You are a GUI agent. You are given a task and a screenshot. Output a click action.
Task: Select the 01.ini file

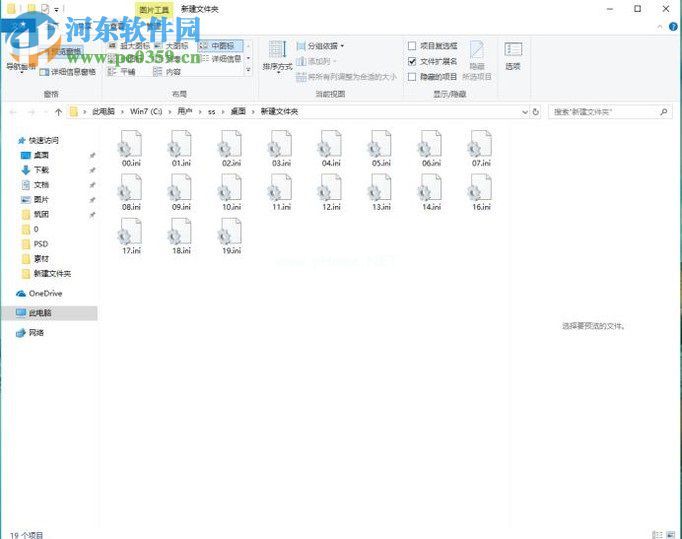(181, 149)
